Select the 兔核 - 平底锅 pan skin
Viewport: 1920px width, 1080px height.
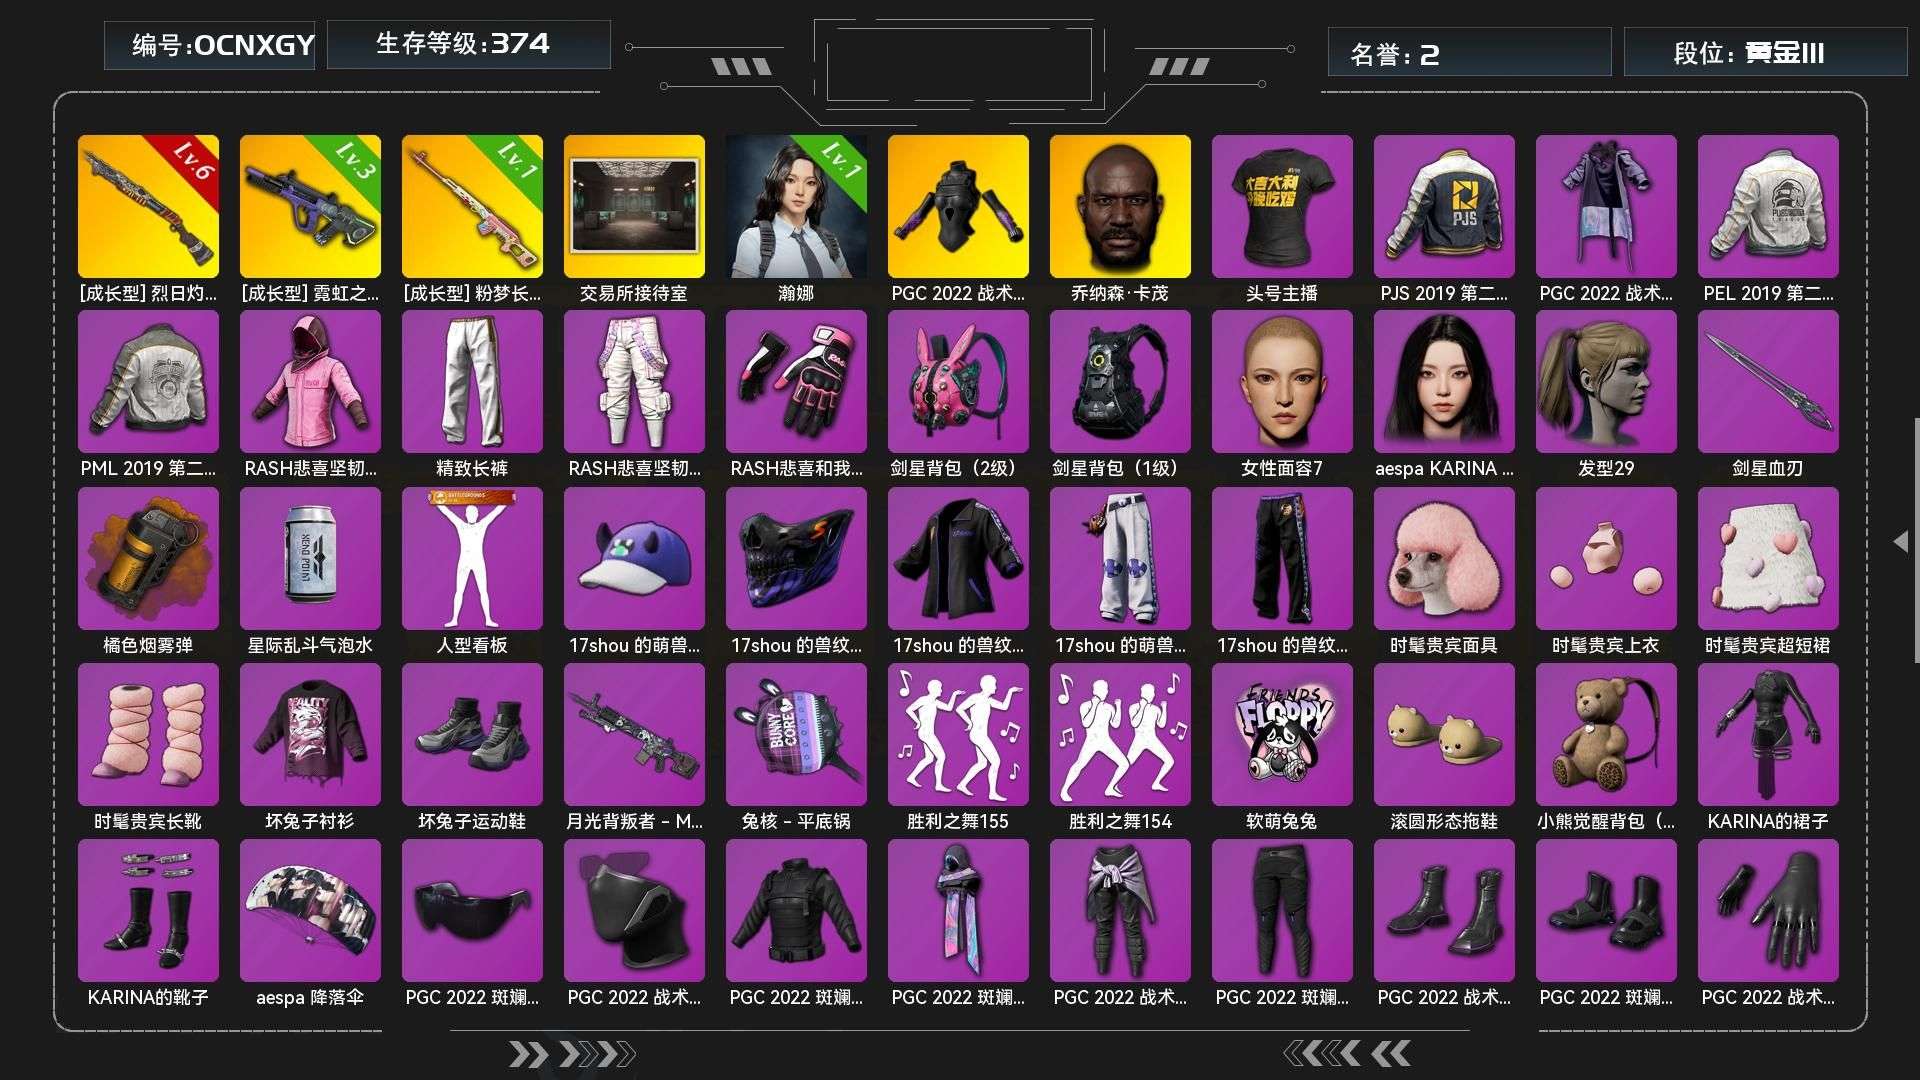tap(796, 734)
